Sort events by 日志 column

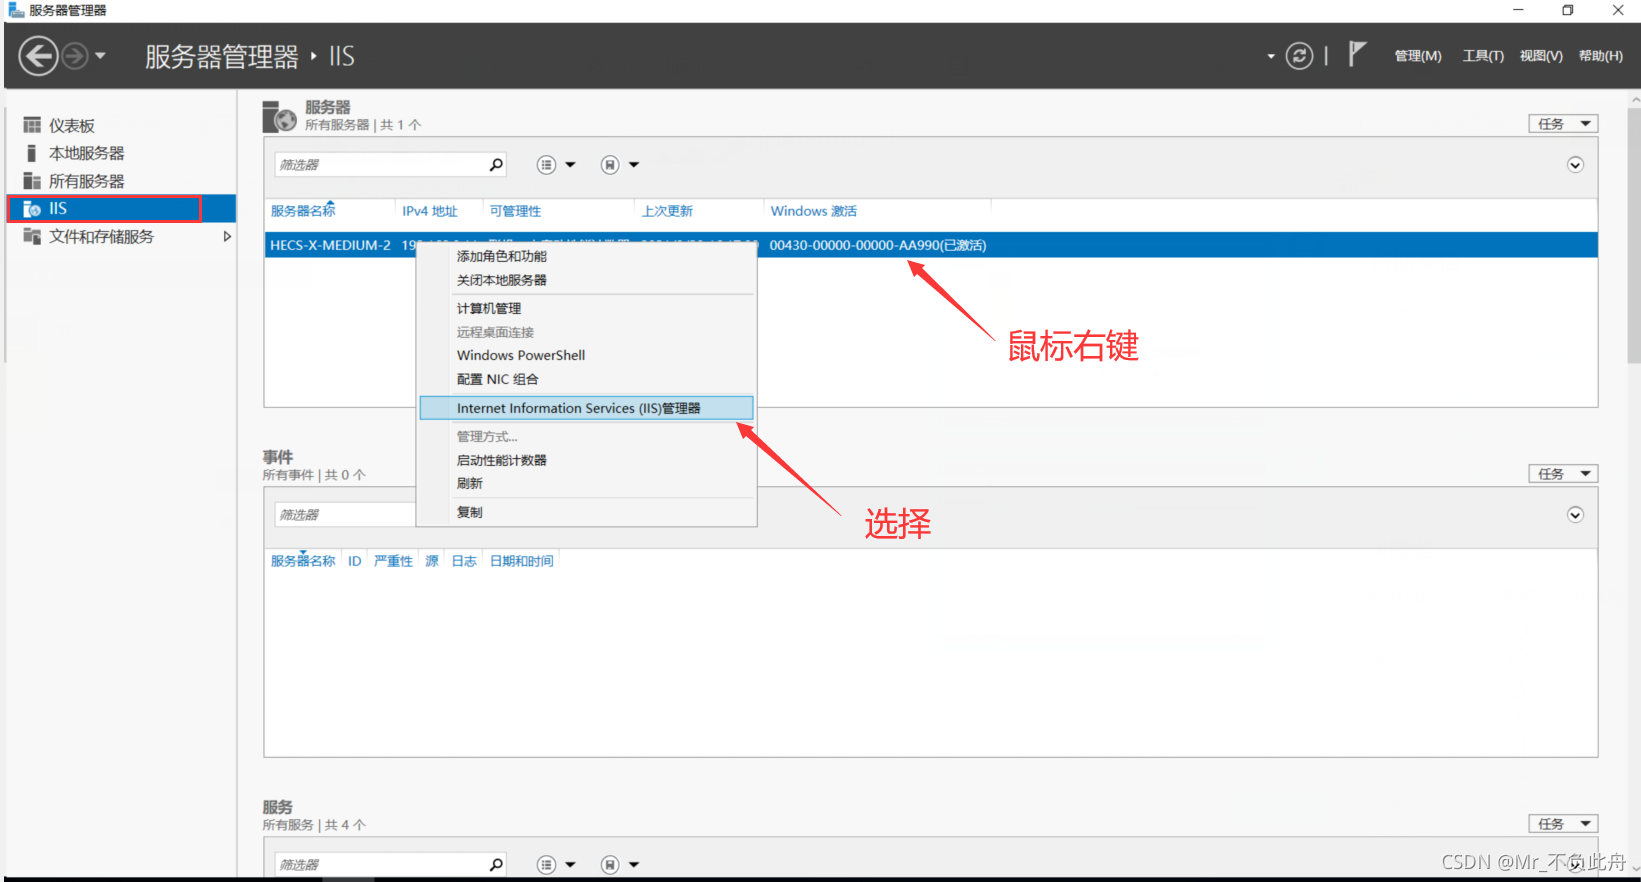pyautogui.click(x=464, y=561)
